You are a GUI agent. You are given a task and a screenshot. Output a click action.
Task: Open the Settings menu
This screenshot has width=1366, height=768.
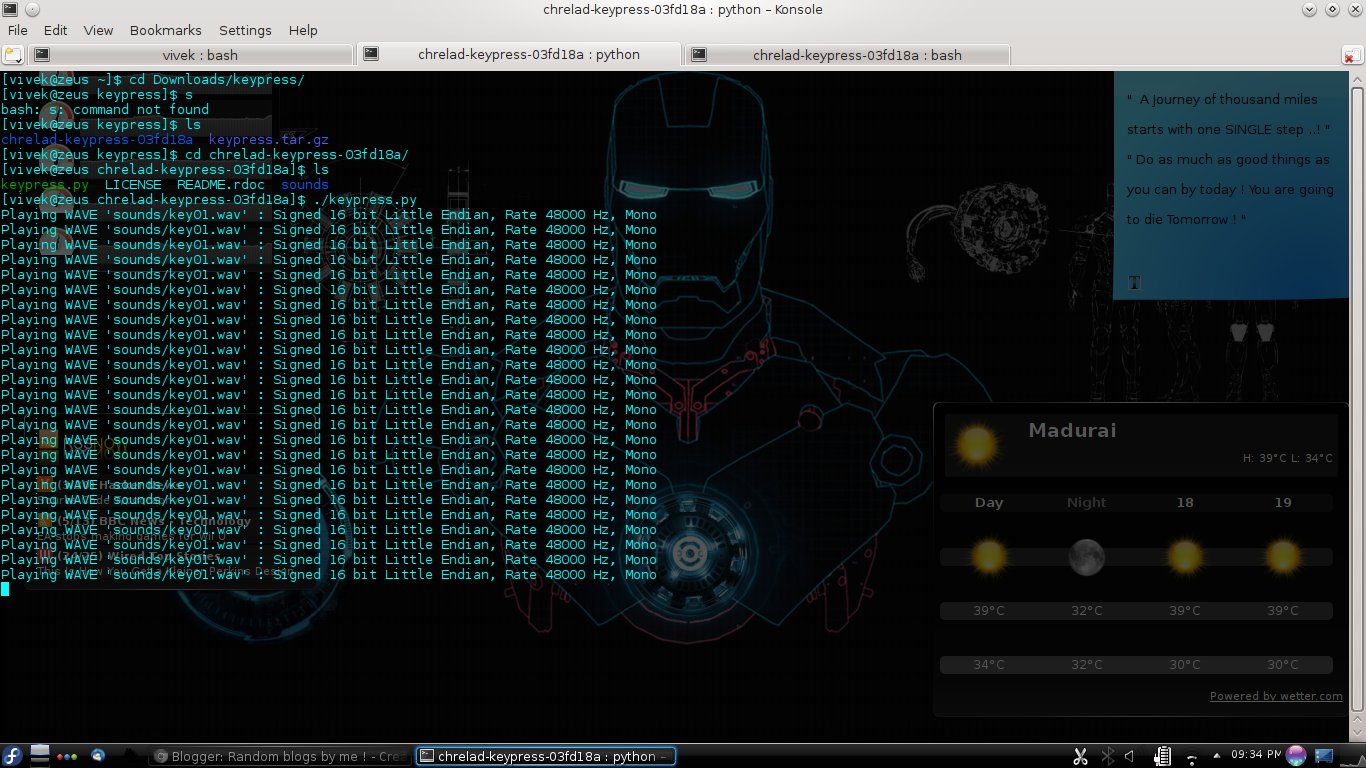pyautogui.click(x=245, y=30)
